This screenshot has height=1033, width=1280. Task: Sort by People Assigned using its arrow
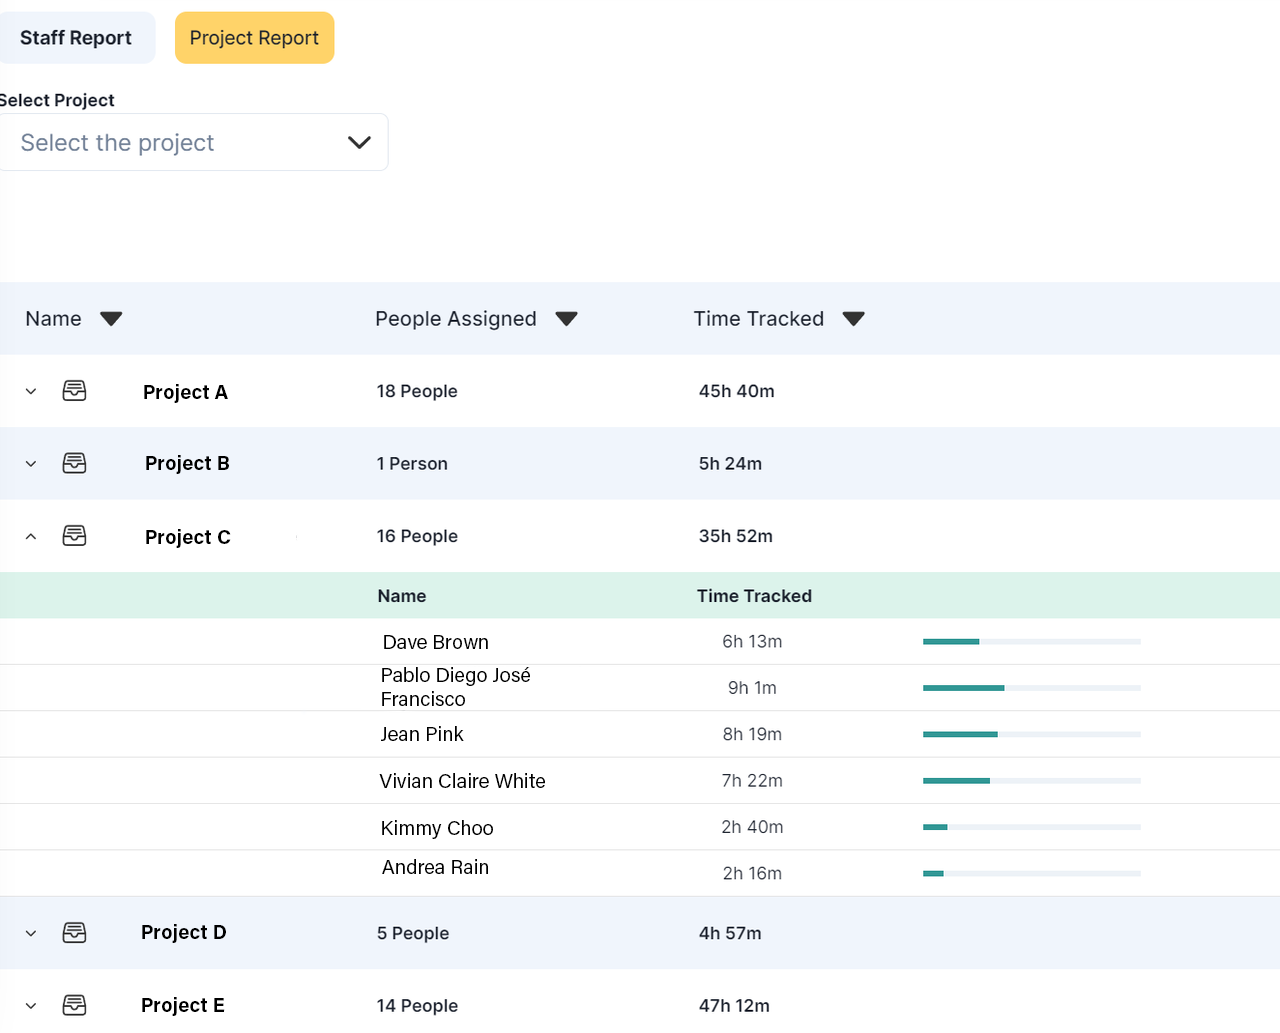pos(566,318)
